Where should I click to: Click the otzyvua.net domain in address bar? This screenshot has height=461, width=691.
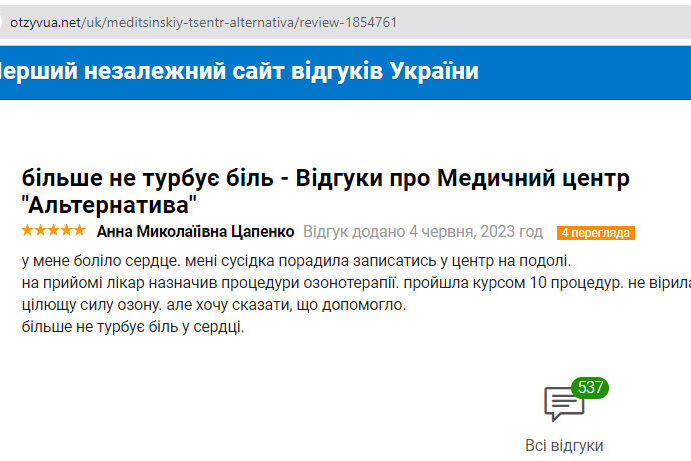pyautogui.click(x=45, y=21)
